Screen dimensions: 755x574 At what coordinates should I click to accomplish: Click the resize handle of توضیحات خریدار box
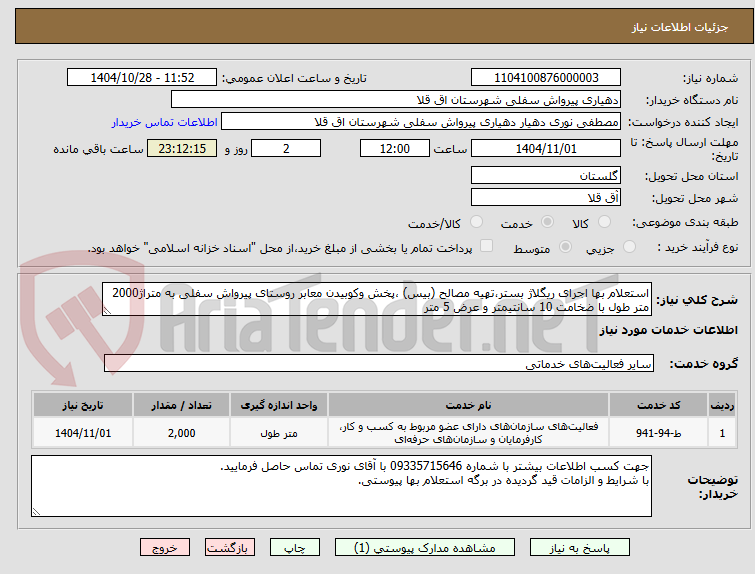[36, 511]
